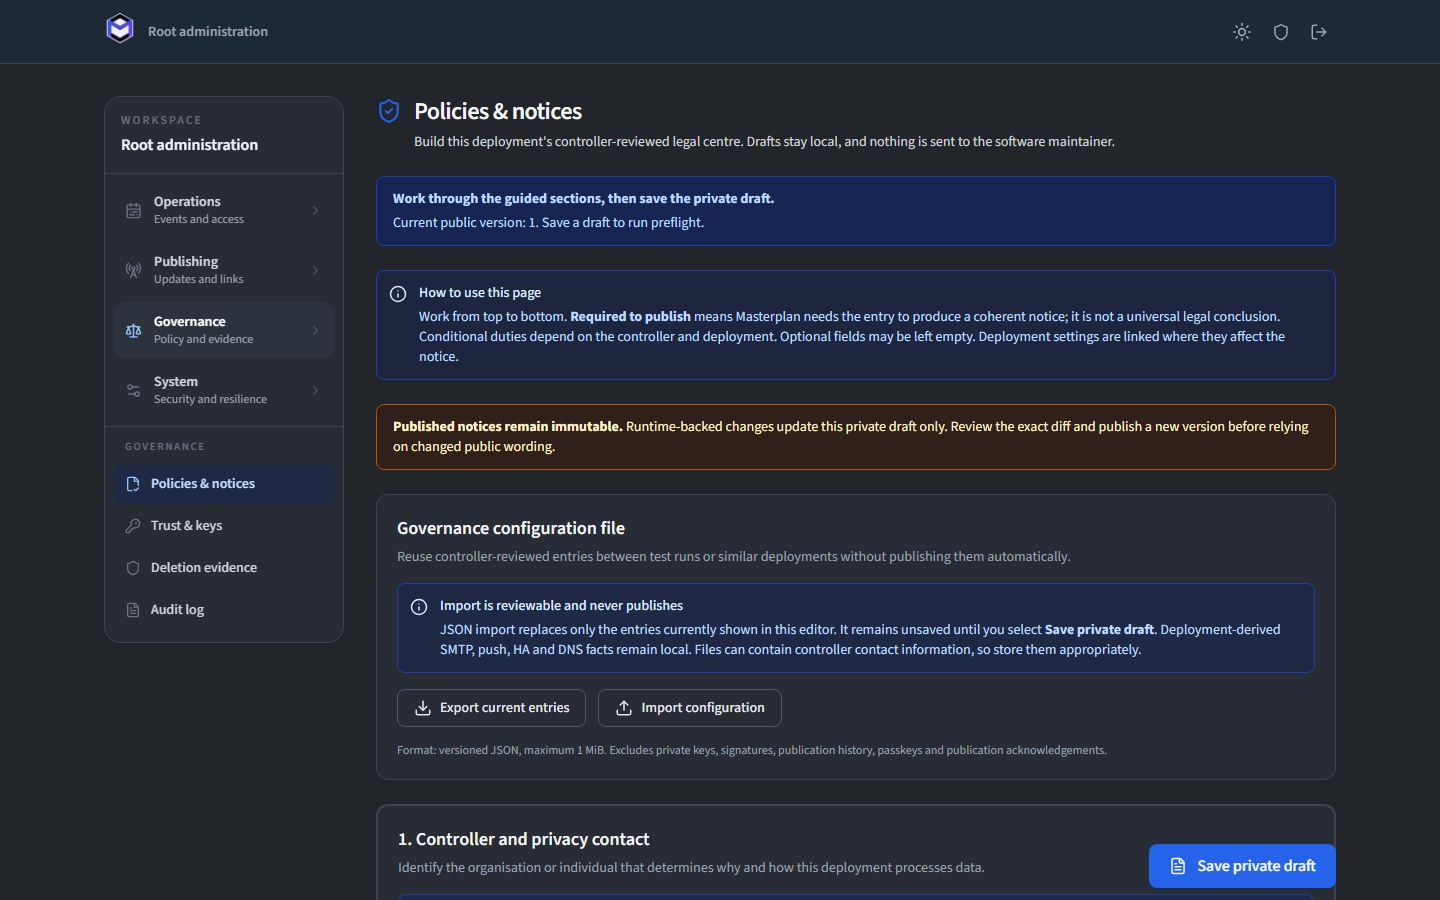1440x900 pixels.
Task: Click the Masterplan logo icon in header
Action: (x=120, y=28)
